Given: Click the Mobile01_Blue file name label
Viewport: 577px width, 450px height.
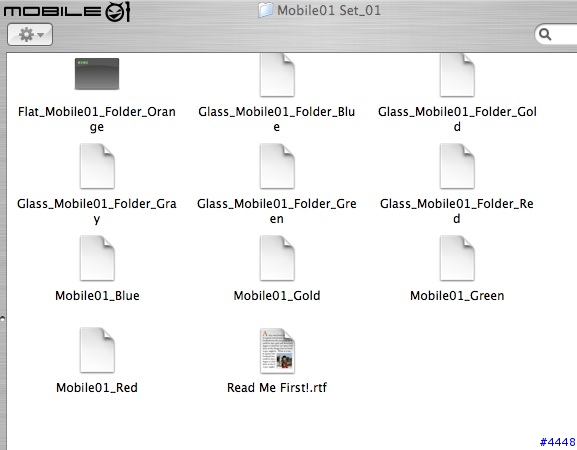Looking at the screenshot, I should (97, 296).
